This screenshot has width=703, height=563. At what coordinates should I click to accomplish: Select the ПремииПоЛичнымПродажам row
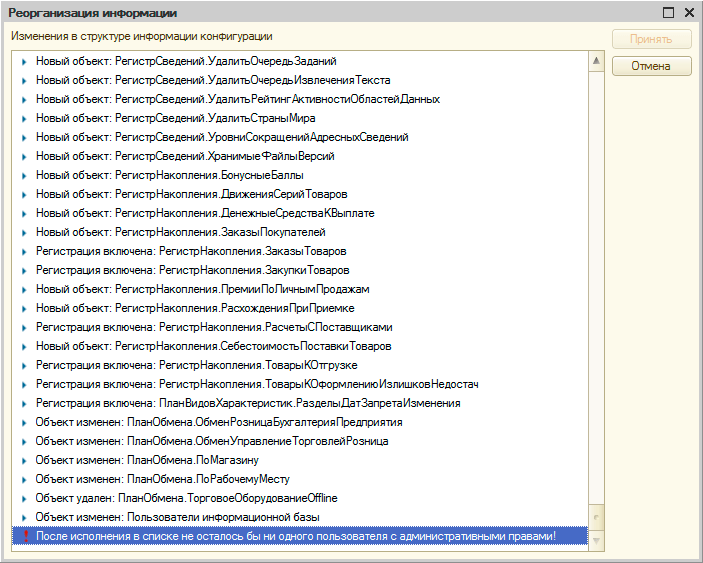pos(209,290)
